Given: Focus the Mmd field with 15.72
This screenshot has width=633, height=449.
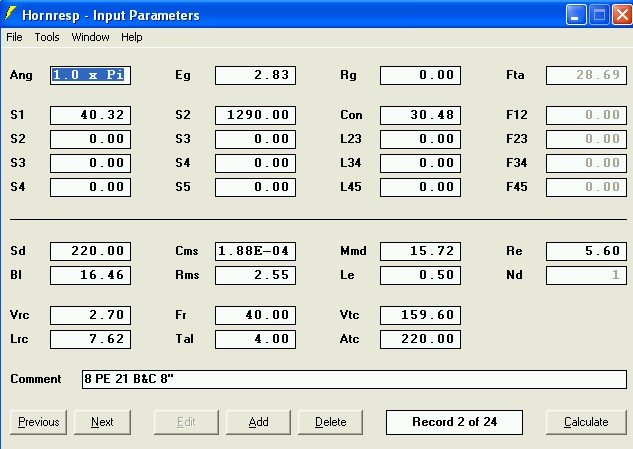Looking at the screenshot, I should [x=420, y=251].
